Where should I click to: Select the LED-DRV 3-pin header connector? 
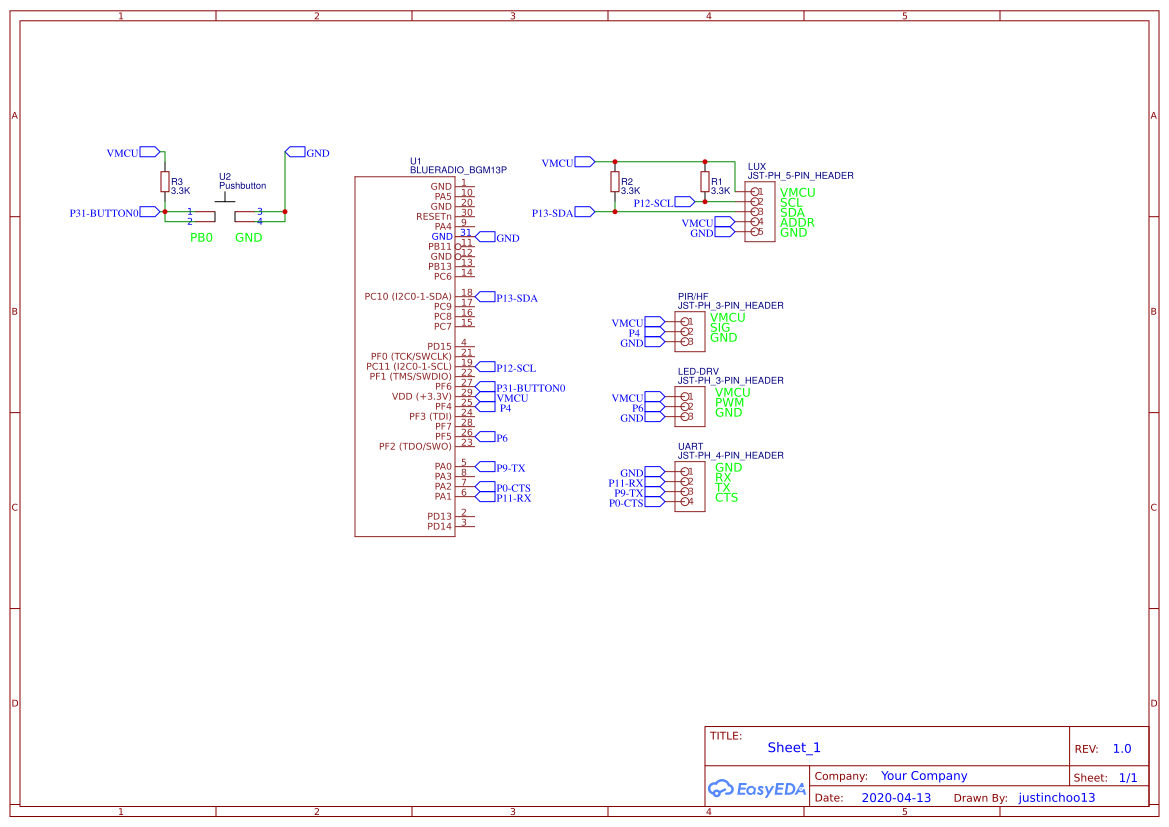point(689,407)
